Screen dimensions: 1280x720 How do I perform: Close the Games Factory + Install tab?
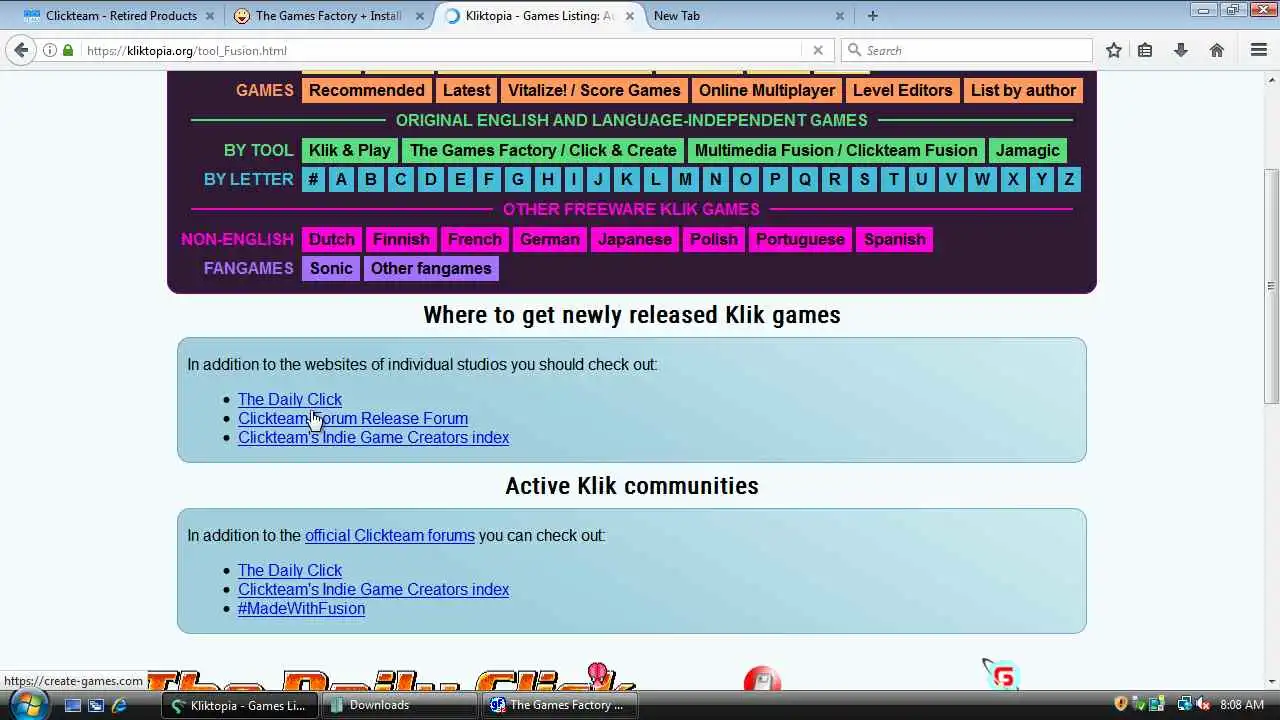420,16
